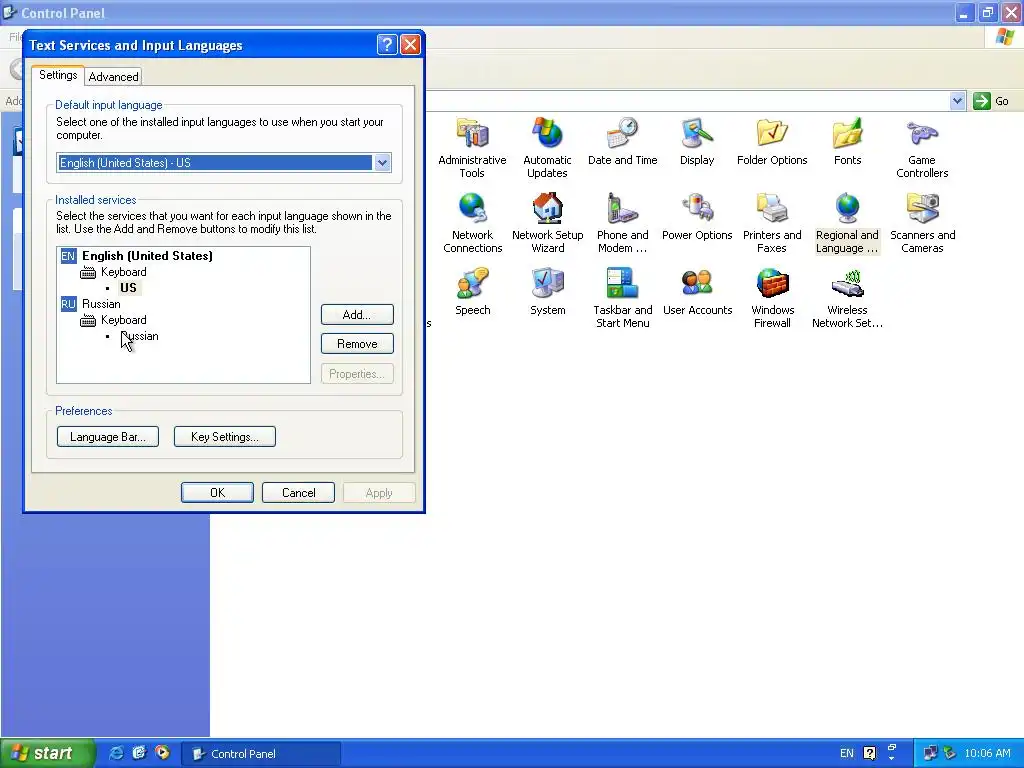The width and height of the screenshot is (1024, 768).
Task: Click the Remove button
Action: coord(357,344)
